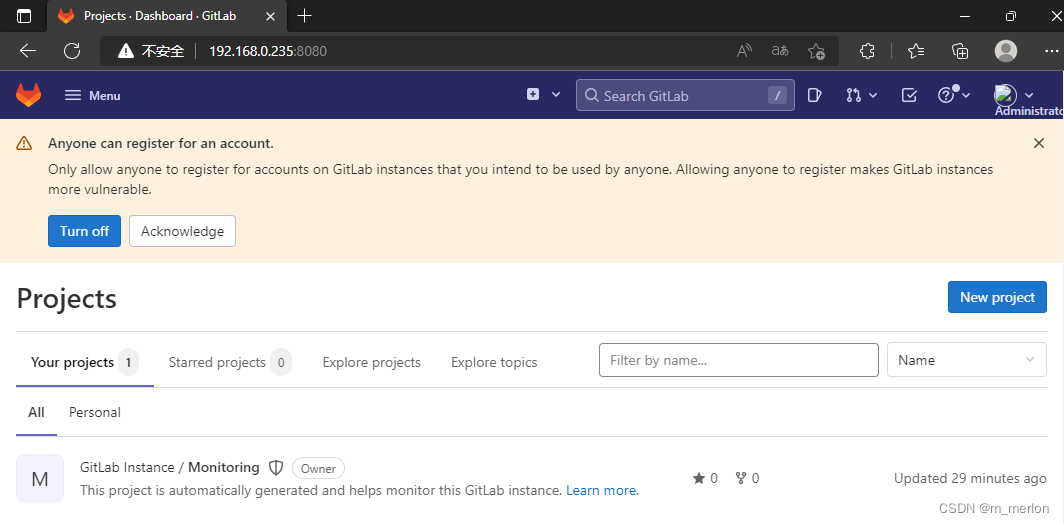Screen dimensions: 1064x524
Task: Open the Merge requests icon
Action: click(854, 96)
